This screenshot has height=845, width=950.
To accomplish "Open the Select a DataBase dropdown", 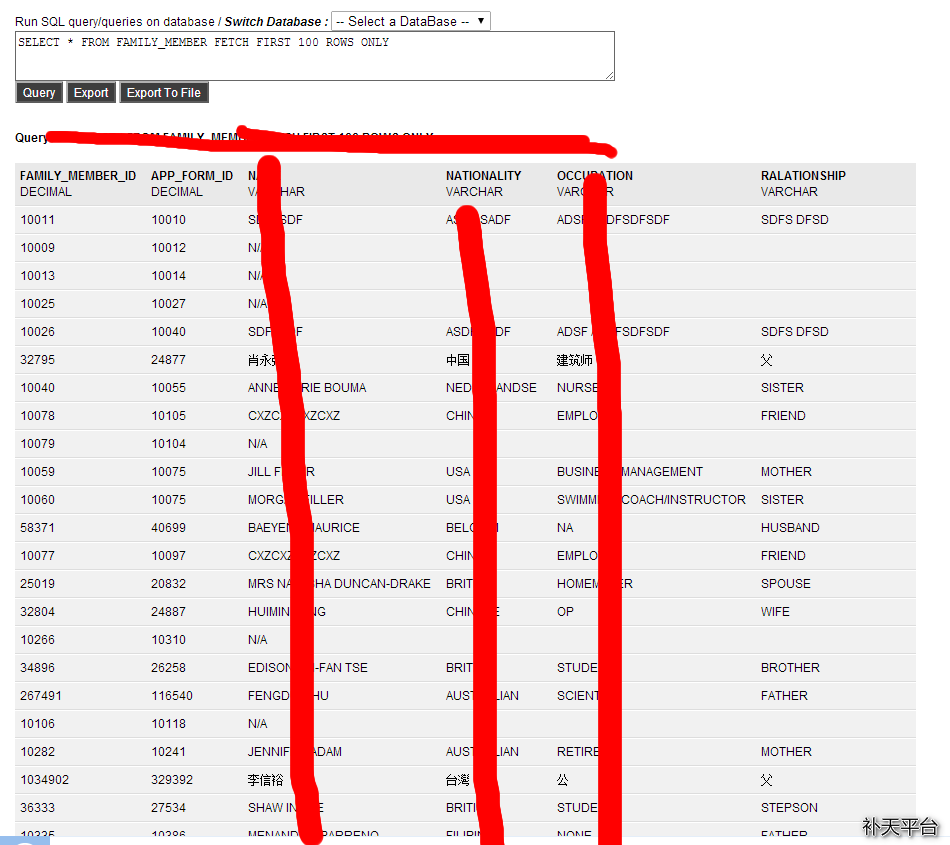I will tap(410, 21).
